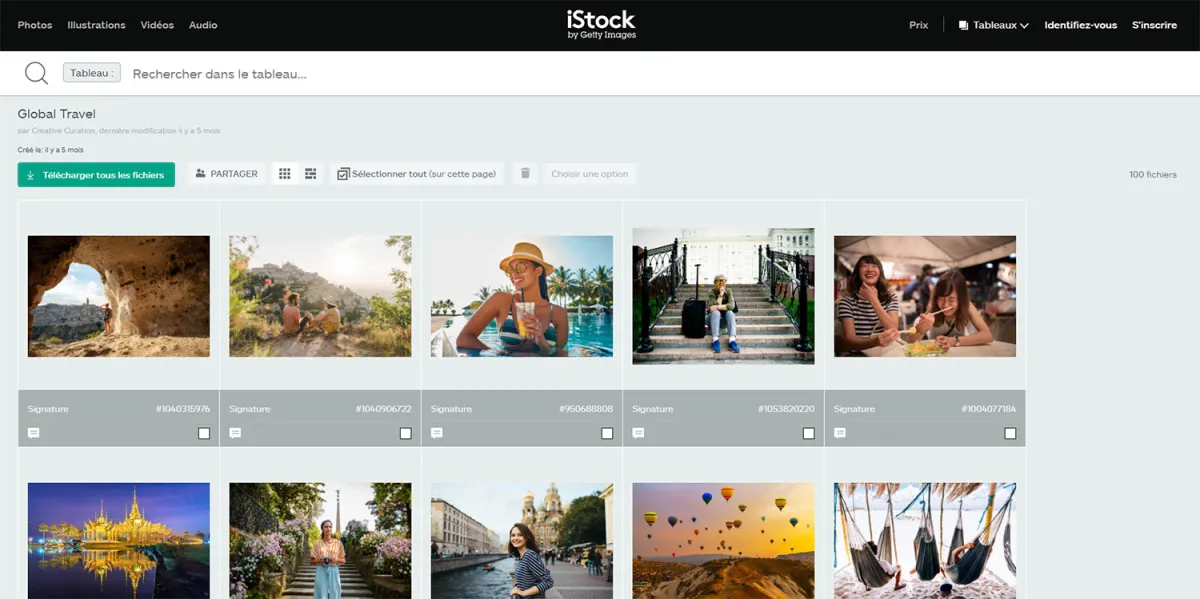
Task: Open comments on image #1004077184
Action: pyautogui.click(x=840, y=433)
